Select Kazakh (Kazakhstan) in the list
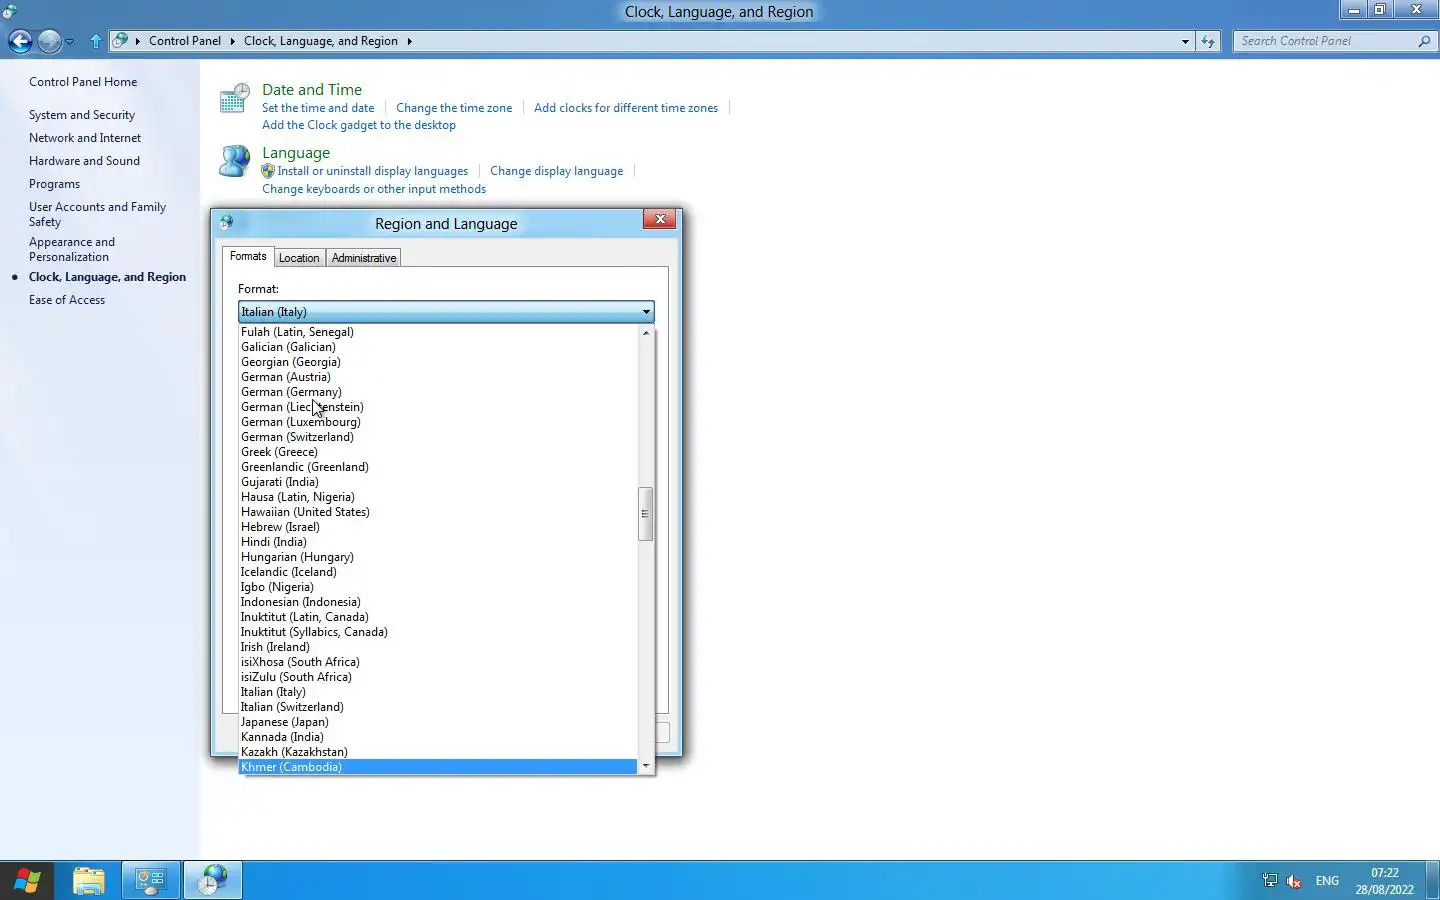 [x=438, y=752]
